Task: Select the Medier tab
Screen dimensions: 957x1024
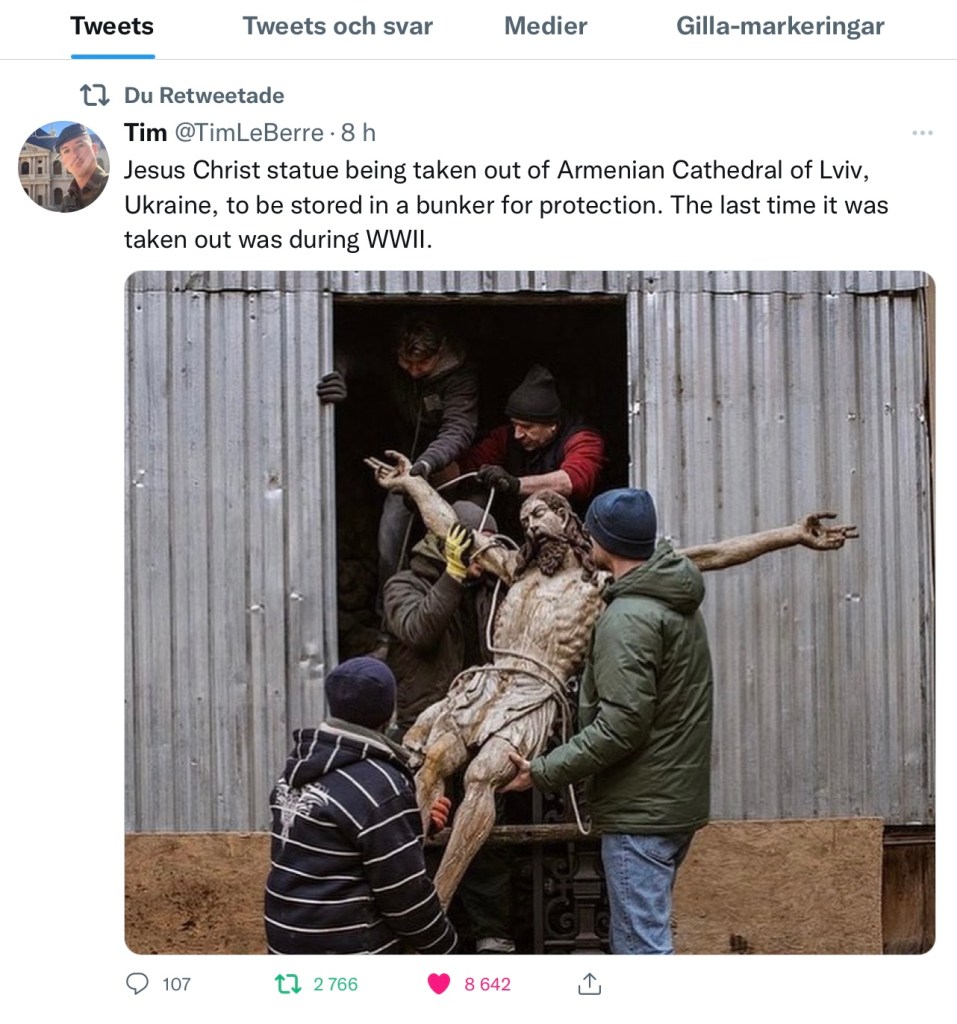Action: point(544,27)
